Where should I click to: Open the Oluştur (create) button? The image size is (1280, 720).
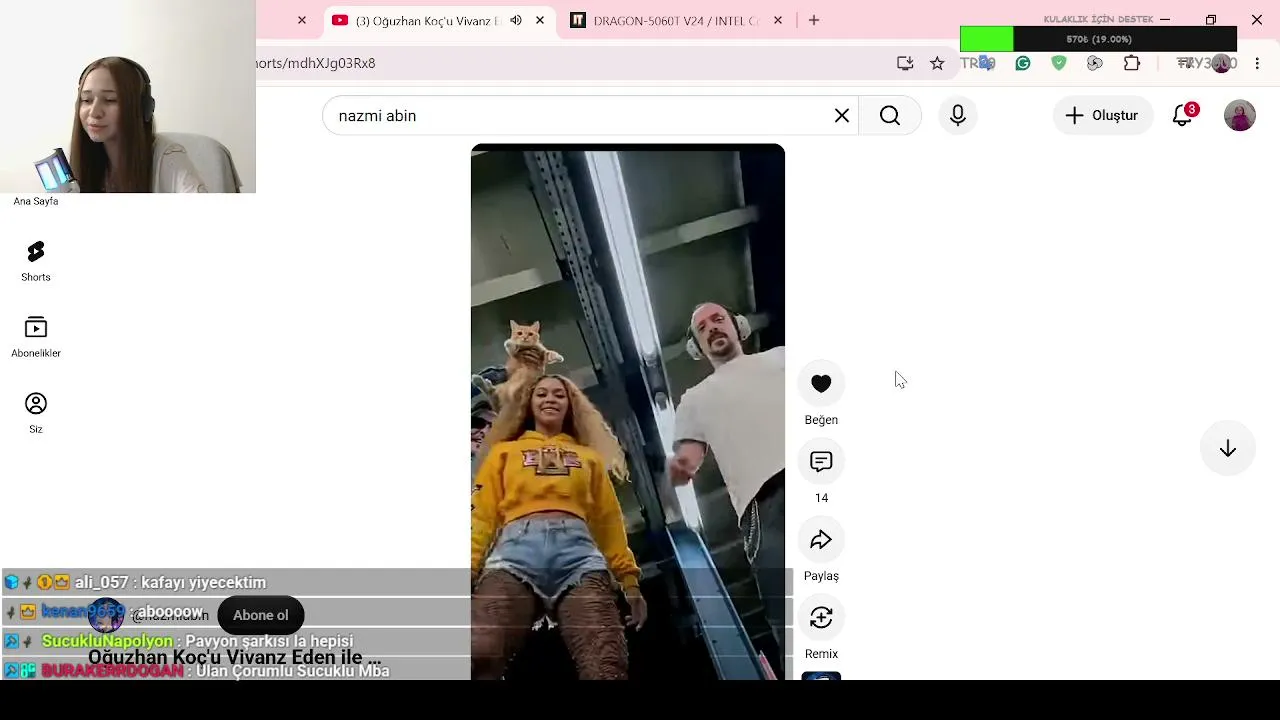pyautogui.click(x=1102, y=116)
